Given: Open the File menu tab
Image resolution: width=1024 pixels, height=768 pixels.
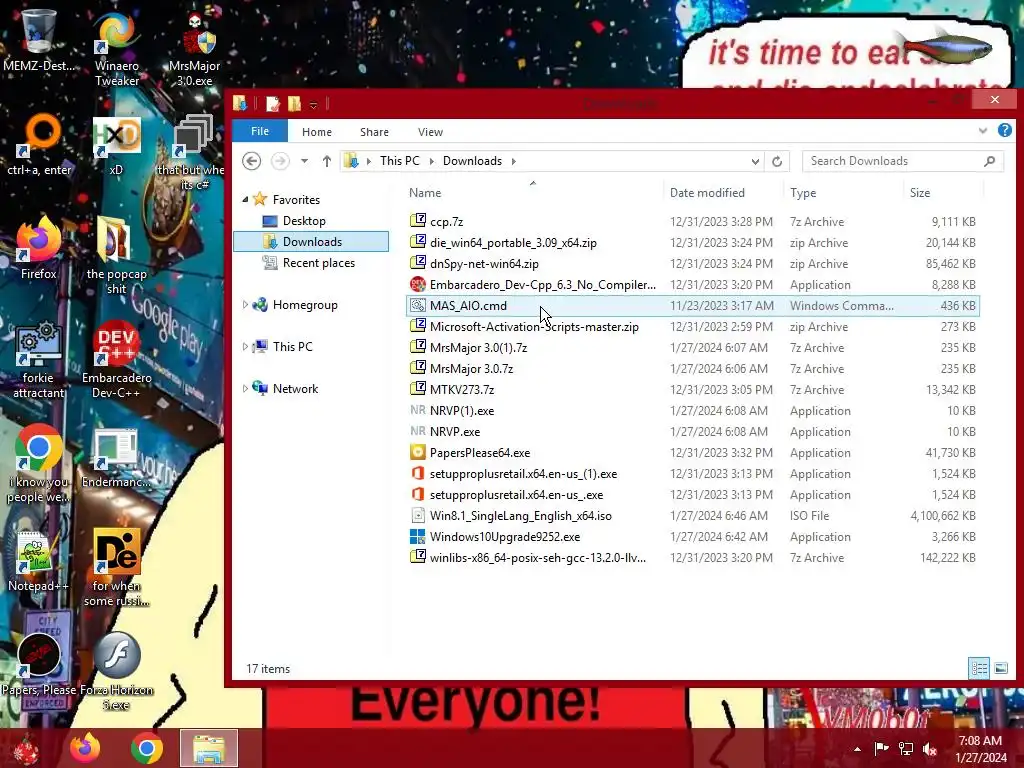Looking at the screenshot, I should 260,131.
